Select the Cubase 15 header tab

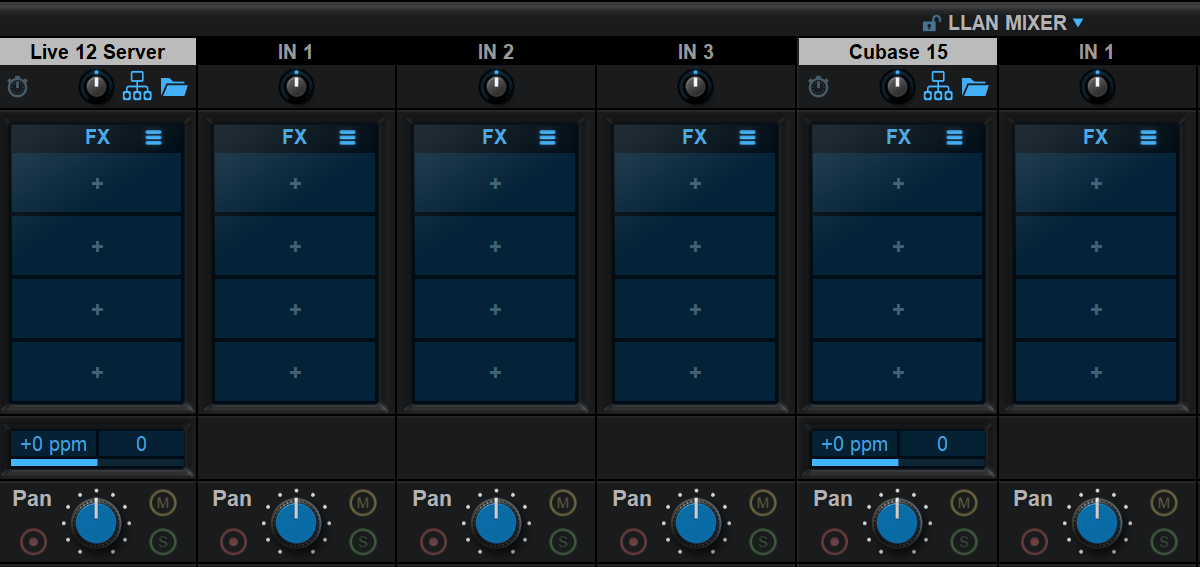pyautogui.click(x=897, y=52)
